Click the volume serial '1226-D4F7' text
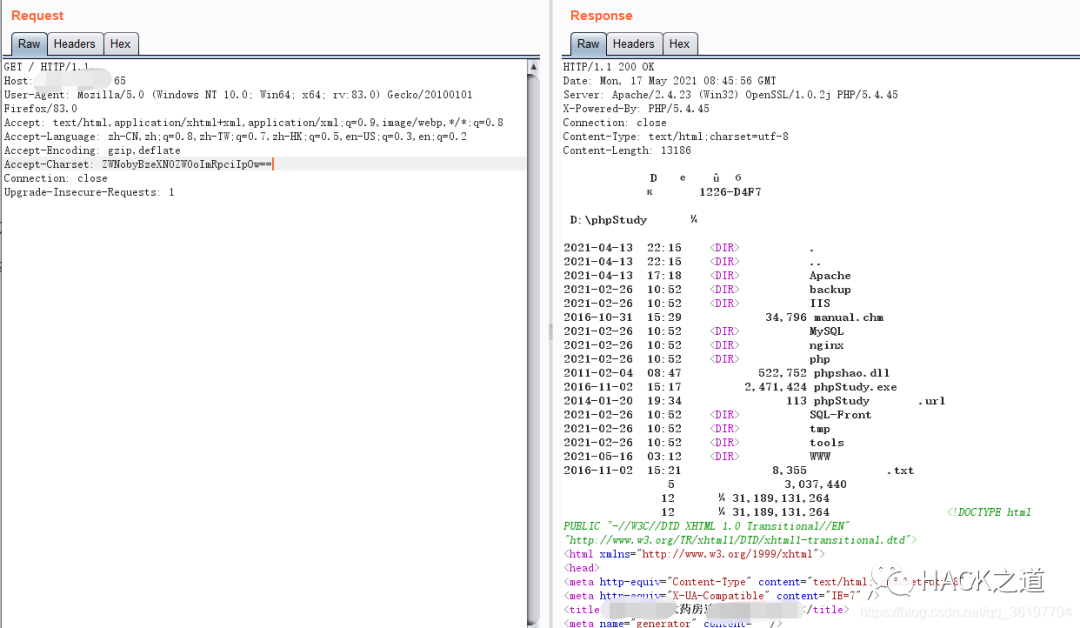Viewport: 1080px width, 628px height. (730, 192)
